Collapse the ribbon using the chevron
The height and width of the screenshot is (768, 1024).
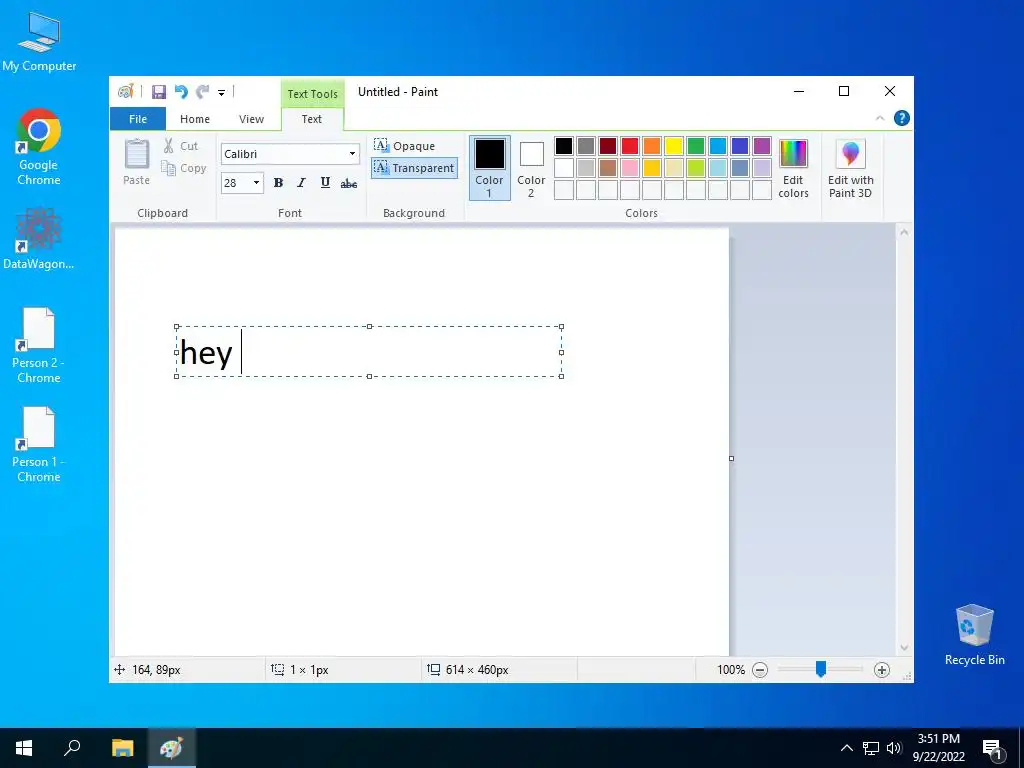[x=880, y=118]
